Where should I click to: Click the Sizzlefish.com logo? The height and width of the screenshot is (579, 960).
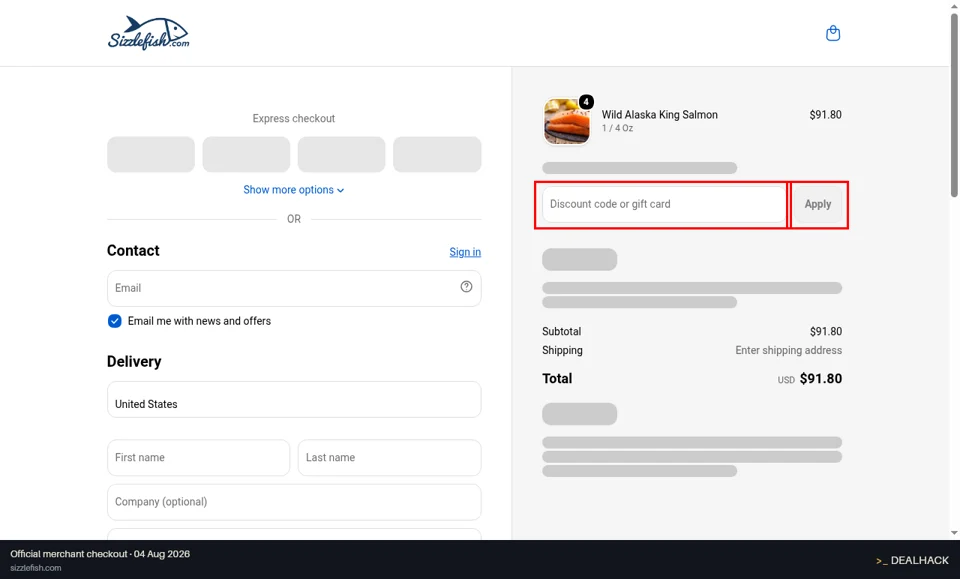(x=149, y=33)
